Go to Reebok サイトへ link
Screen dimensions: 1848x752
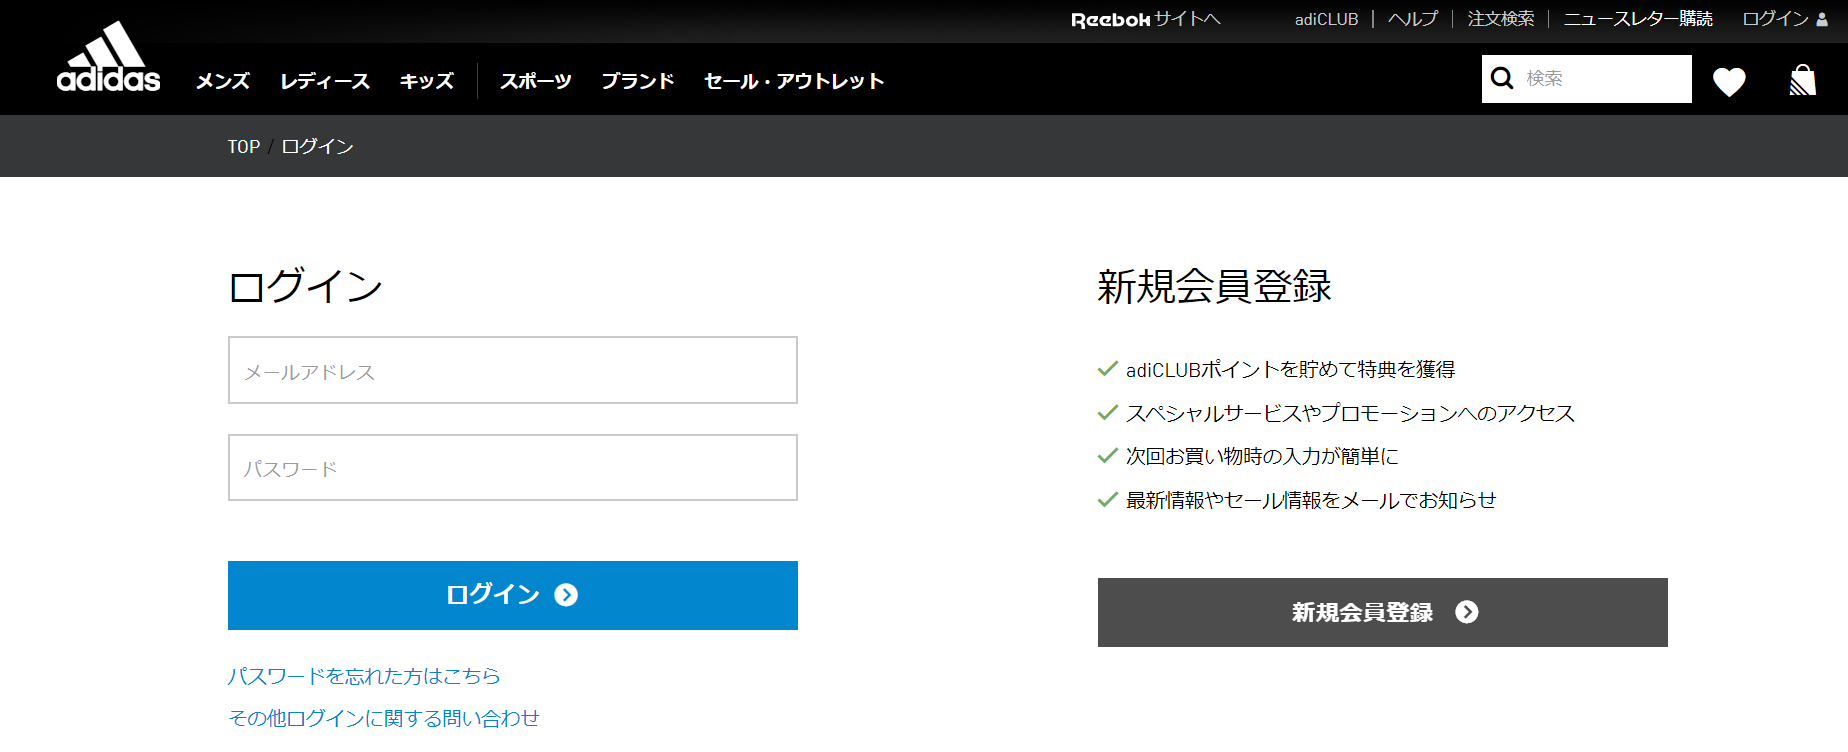(1146, 19)
